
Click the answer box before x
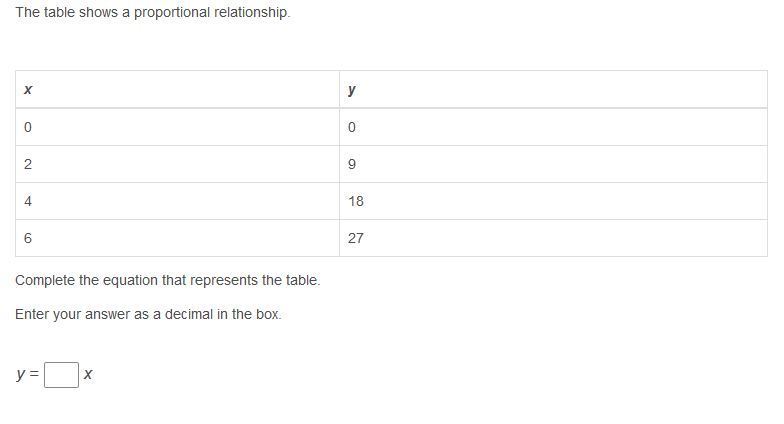[x=61, y=374]
